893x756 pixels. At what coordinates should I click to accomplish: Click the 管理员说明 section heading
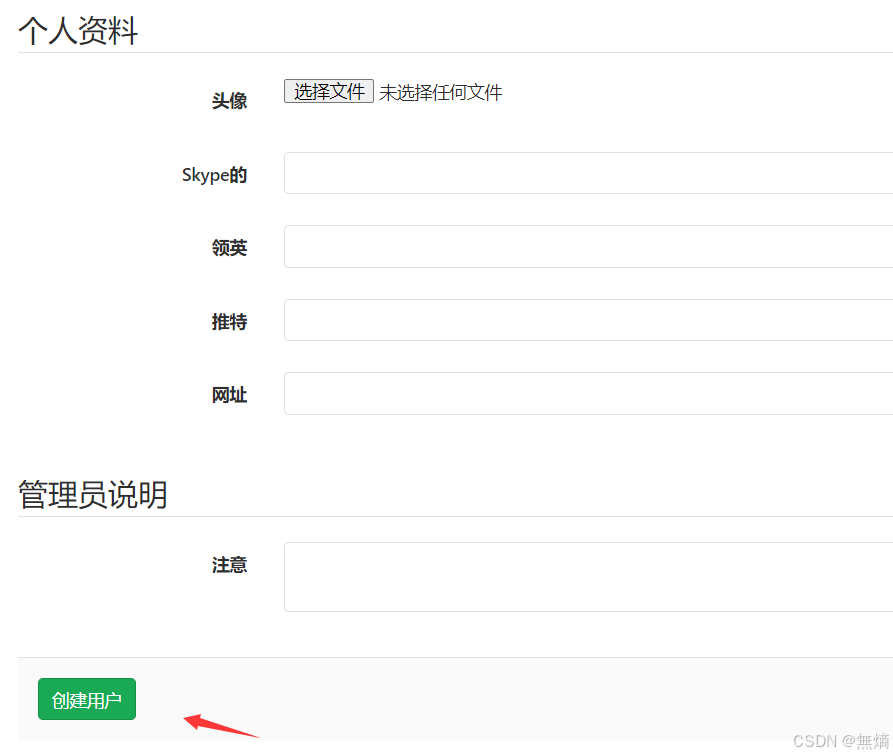[93, 495]
